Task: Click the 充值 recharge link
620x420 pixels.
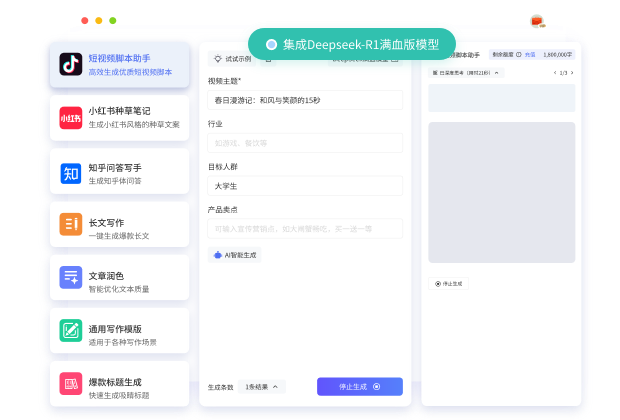Action: (x=530, y=55)
